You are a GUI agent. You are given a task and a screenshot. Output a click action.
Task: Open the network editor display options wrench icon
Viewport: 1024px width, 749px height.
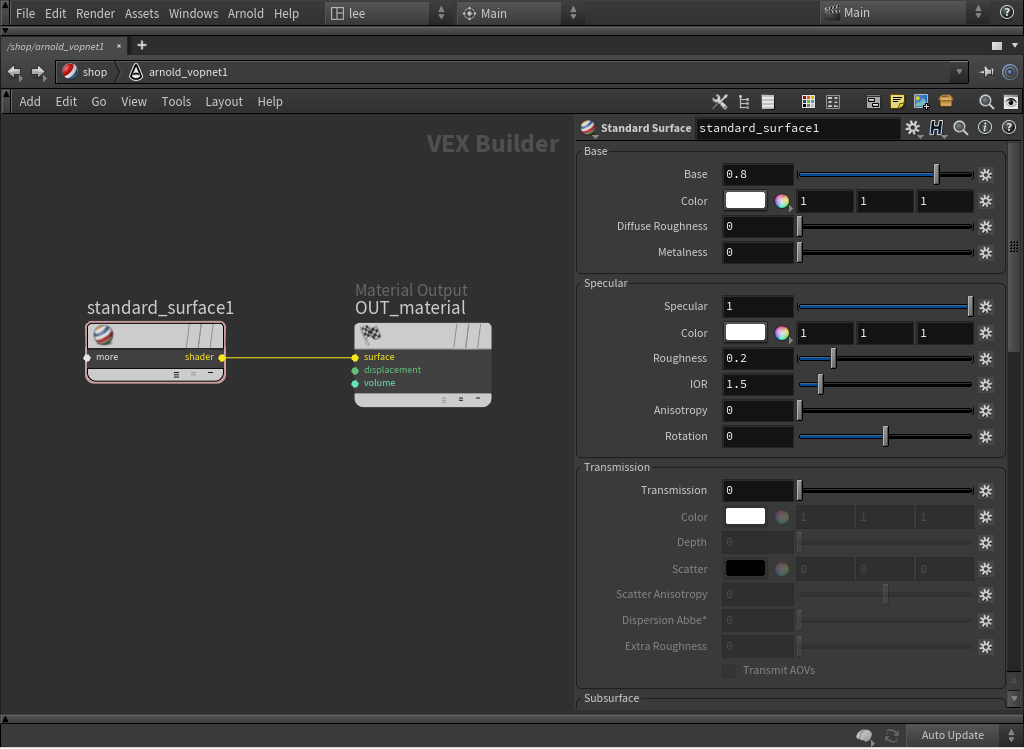click(719, 101)
